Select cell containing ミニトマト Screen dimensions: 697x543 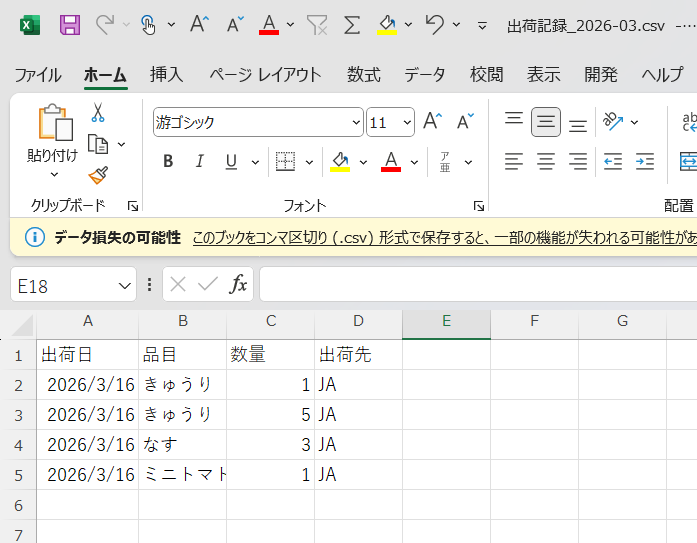tap(183, 475)
